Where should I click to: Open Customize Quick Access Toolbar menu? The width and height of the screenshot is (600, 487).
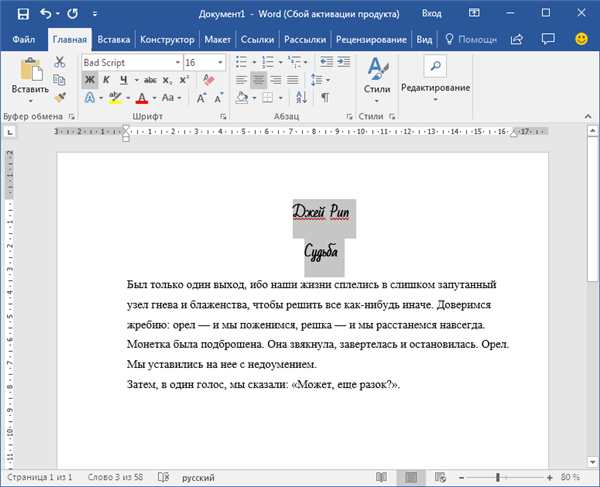(95, 14)
